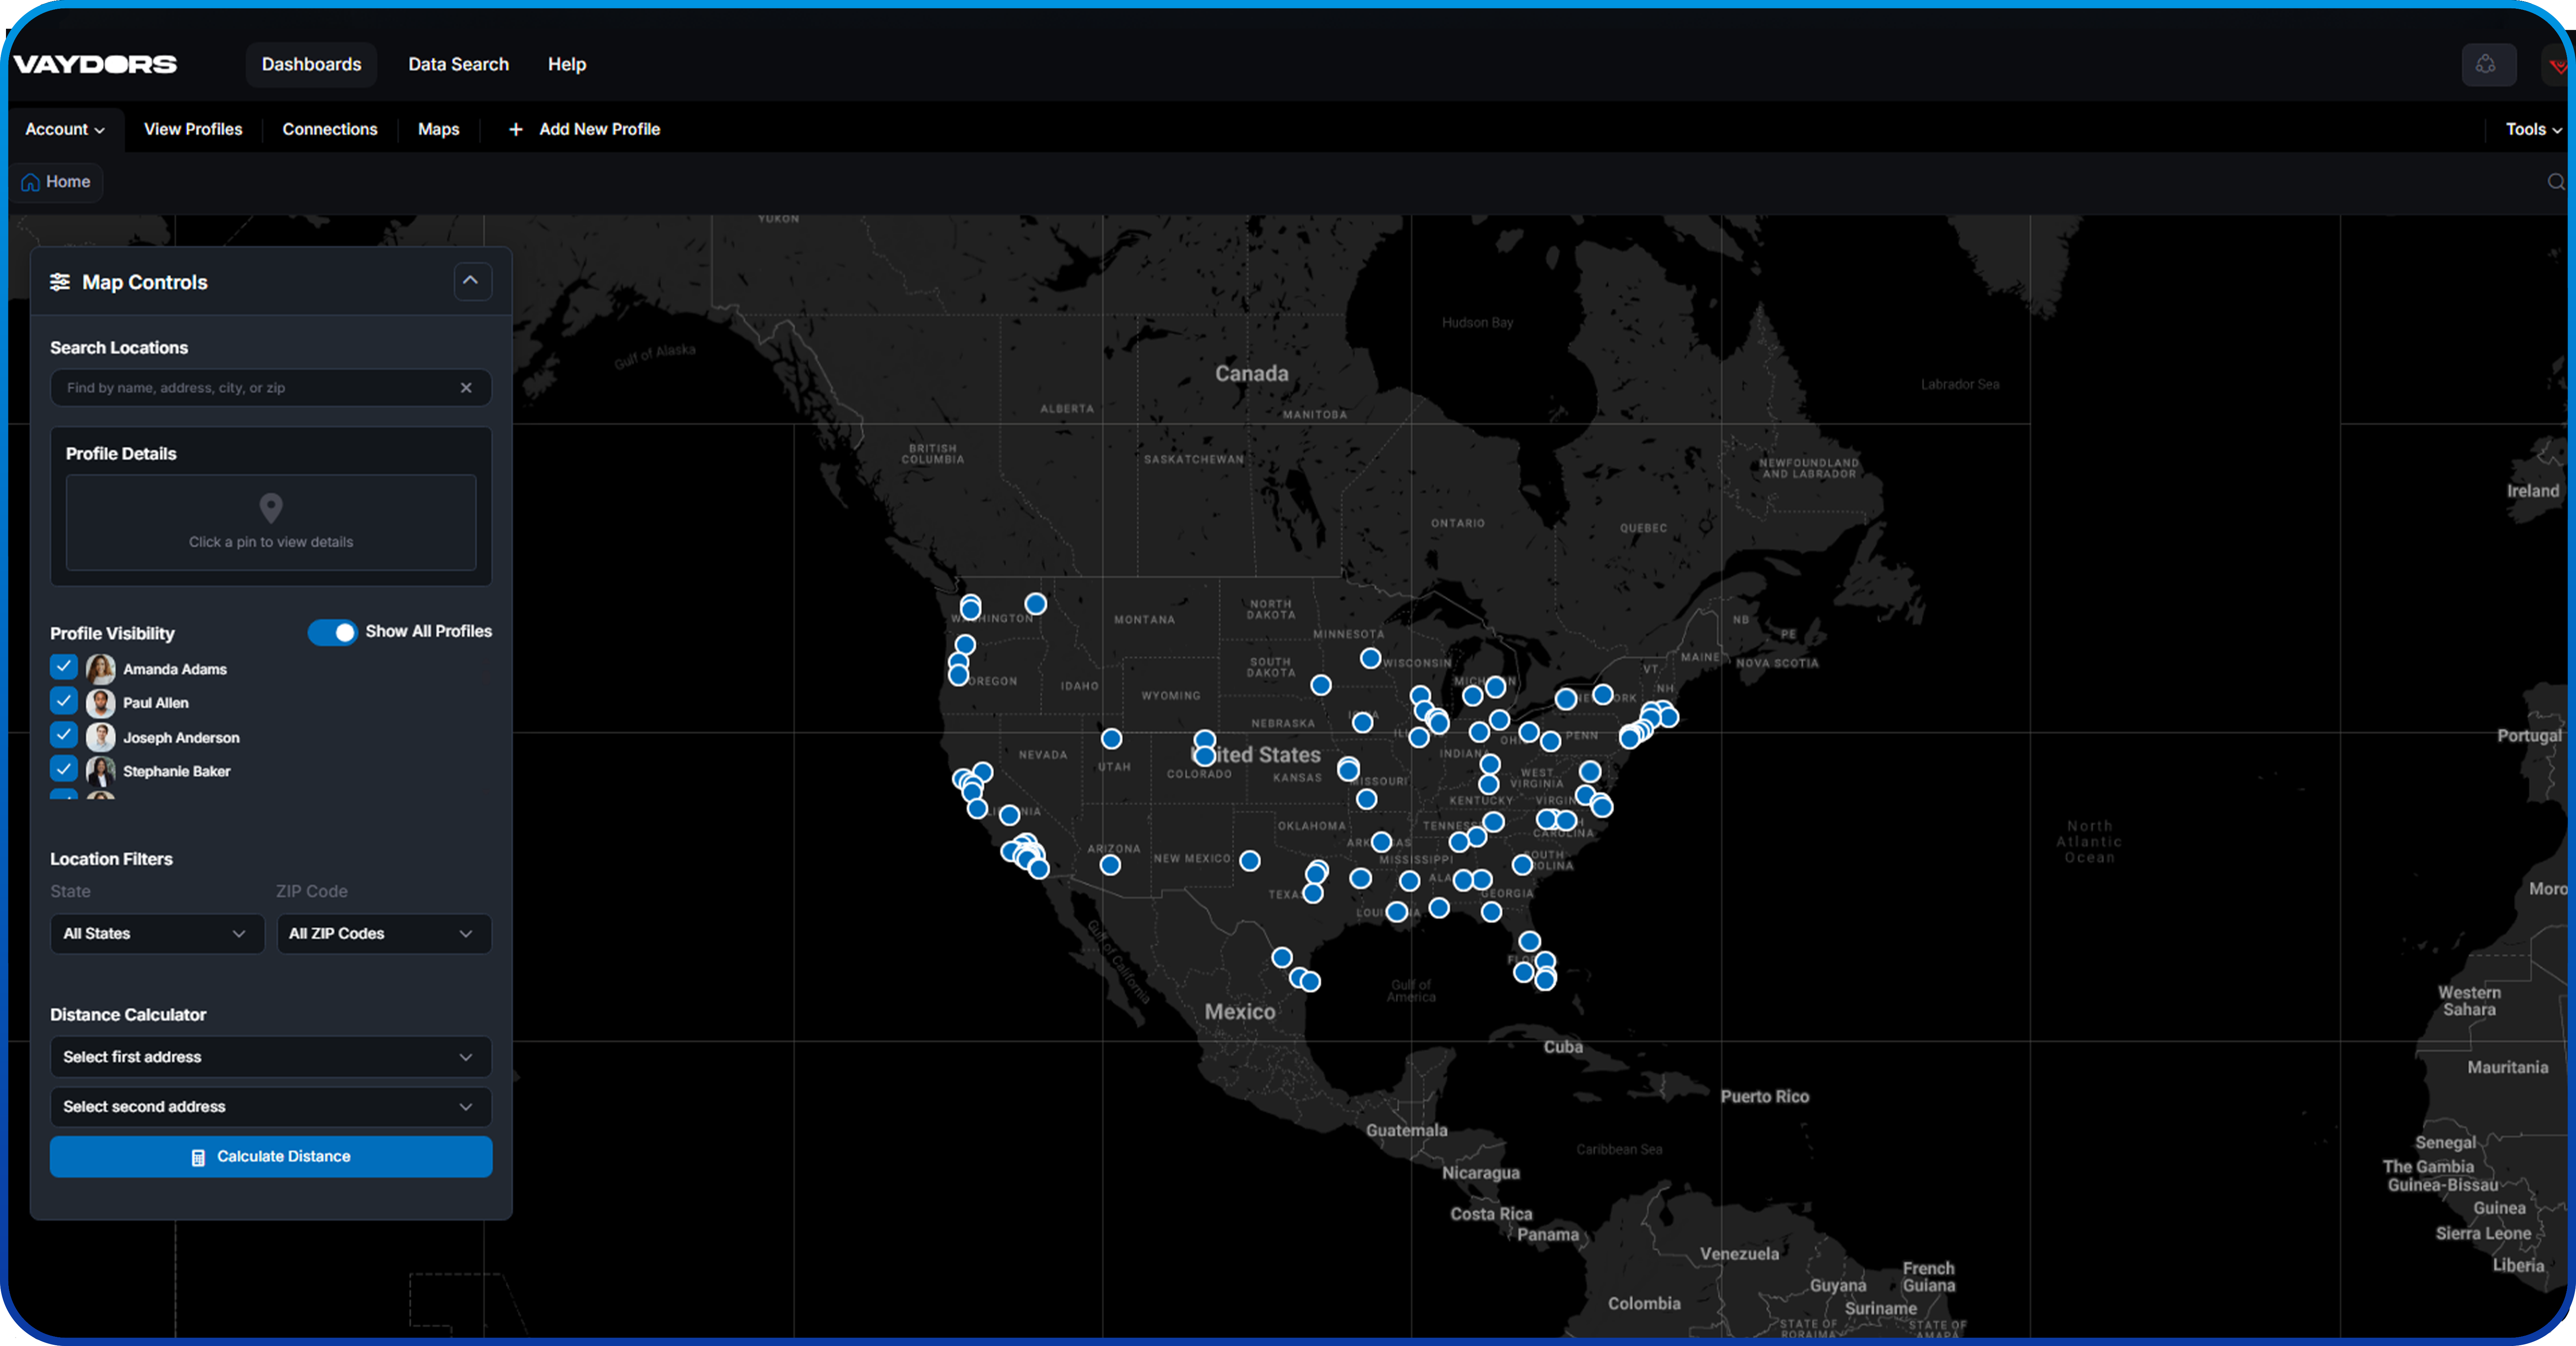
Task: Click the Show All Profiles label
Action: pos(429,632)
